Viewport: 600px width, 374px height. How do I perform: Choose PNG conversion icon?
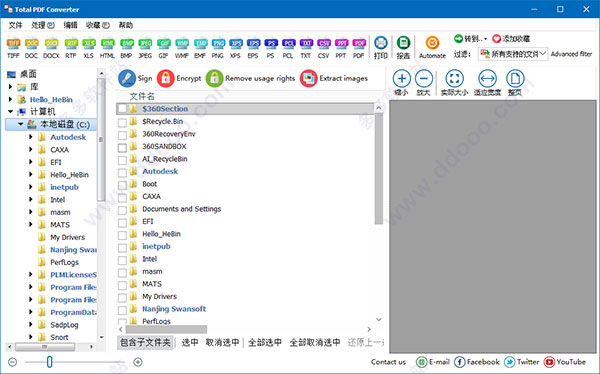pyautogui.click(x=218, y=48)
